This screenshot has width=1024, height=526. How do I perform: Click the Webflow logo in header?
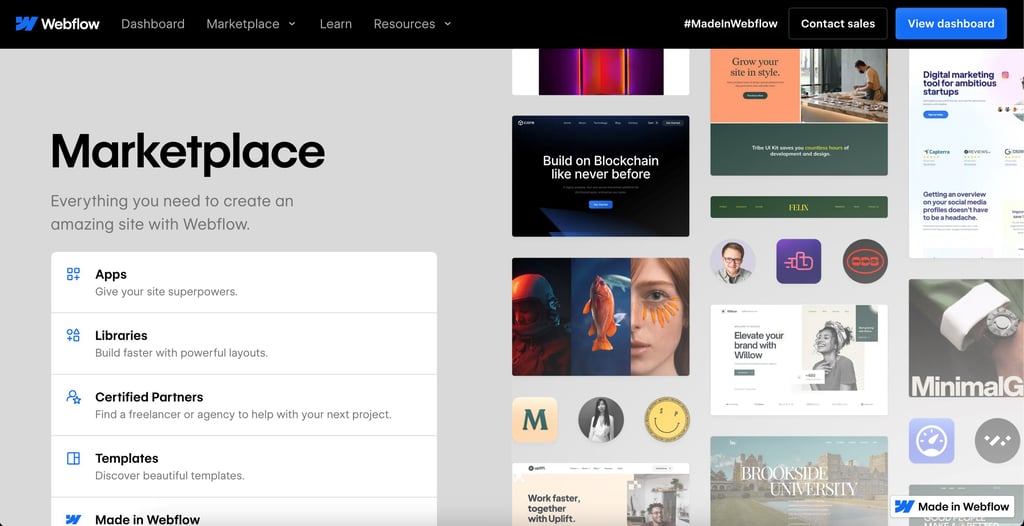57,24
